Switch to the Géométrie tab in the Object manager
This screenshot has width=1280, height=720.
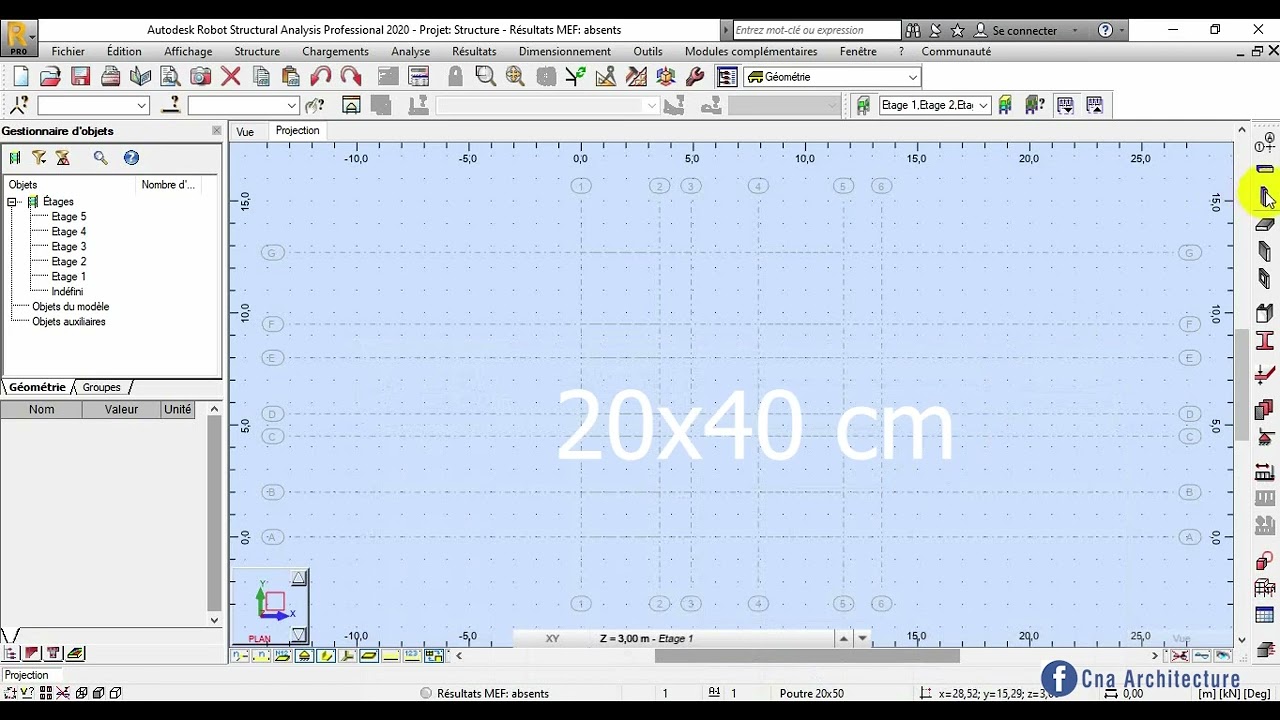pyautogui.click(x=37, y=387)
